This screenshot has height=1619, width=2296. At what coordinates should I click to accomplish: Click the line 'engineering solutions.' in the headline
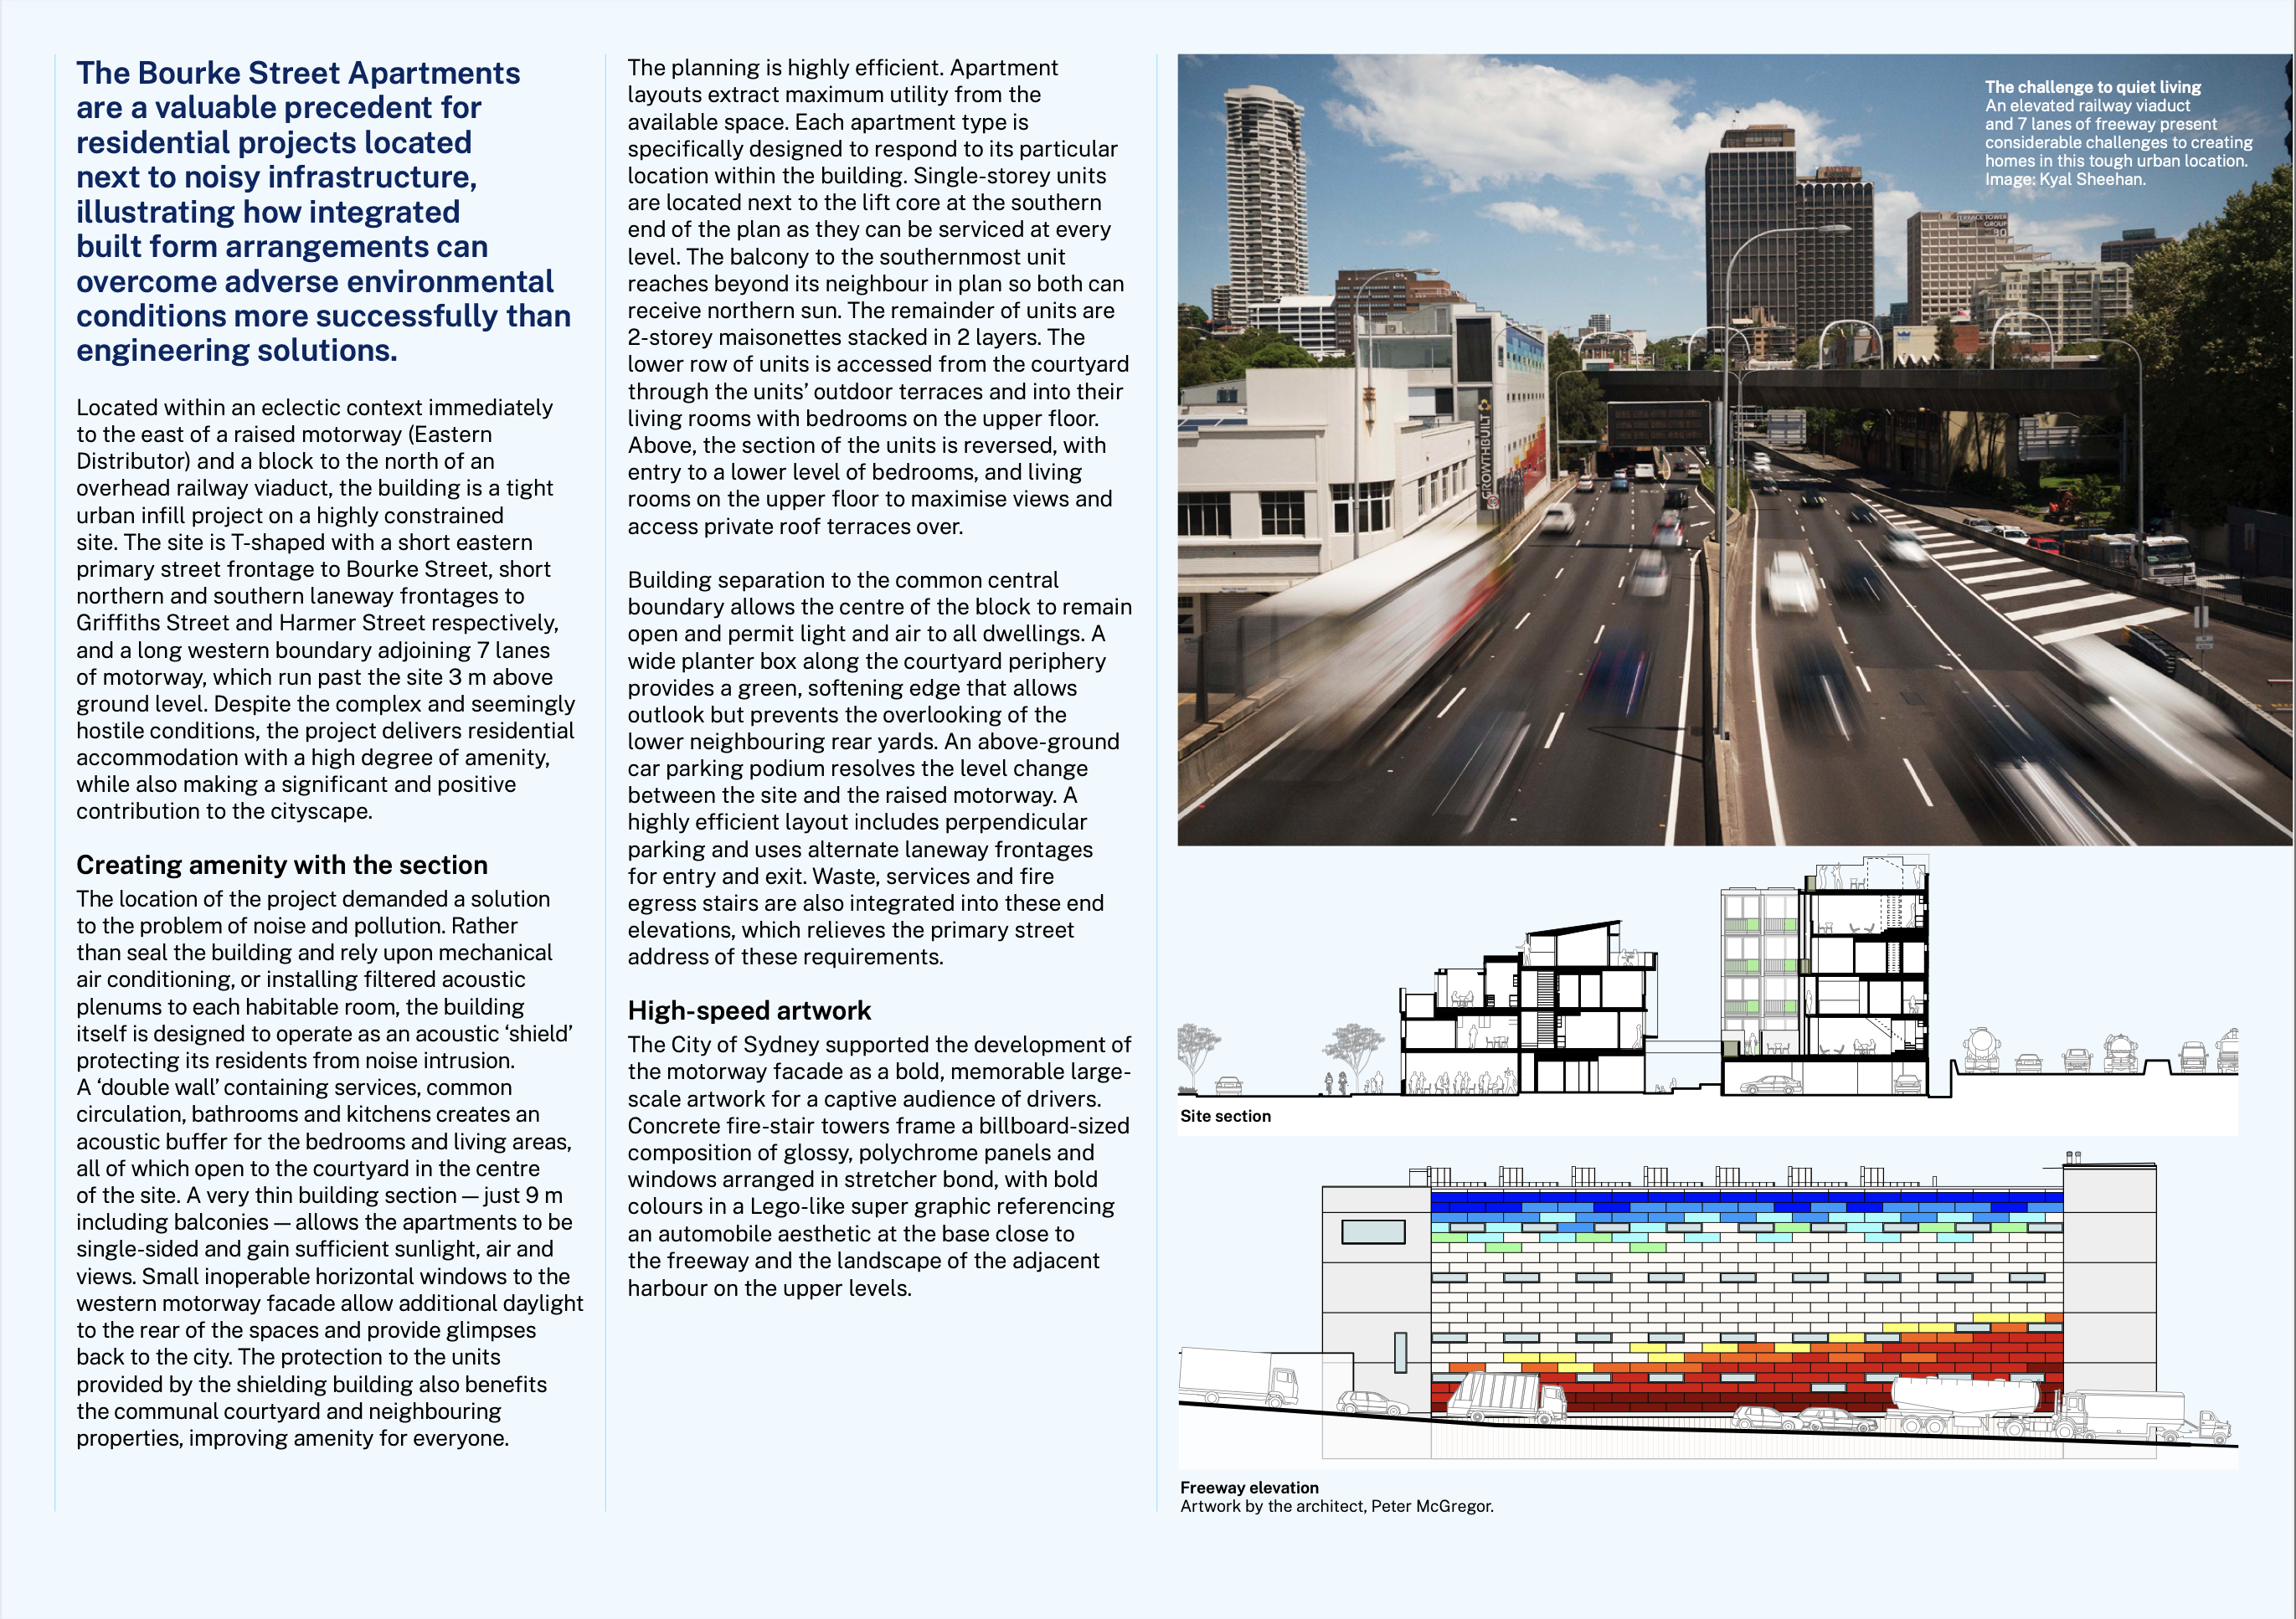[x=236, y=350]
